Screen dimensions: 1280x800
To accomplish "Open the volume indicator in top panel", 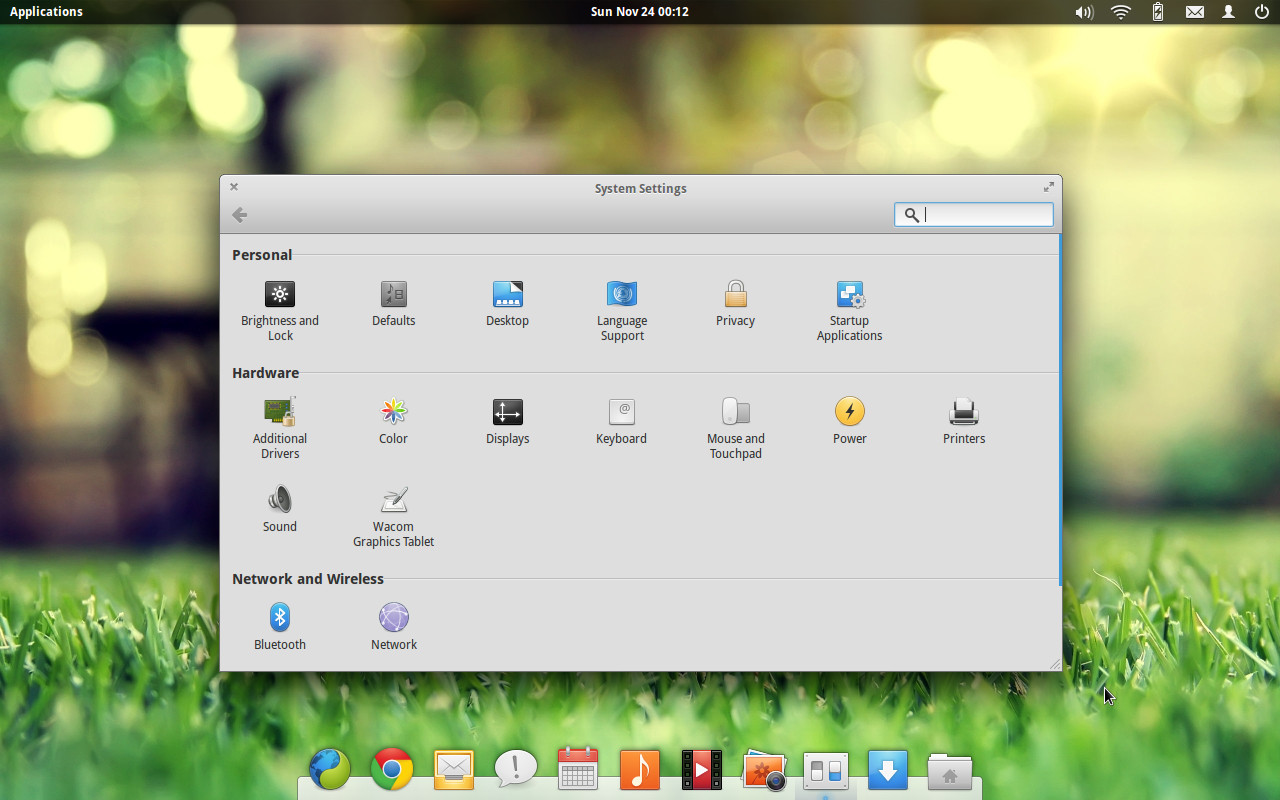I will coord(1084,12).
